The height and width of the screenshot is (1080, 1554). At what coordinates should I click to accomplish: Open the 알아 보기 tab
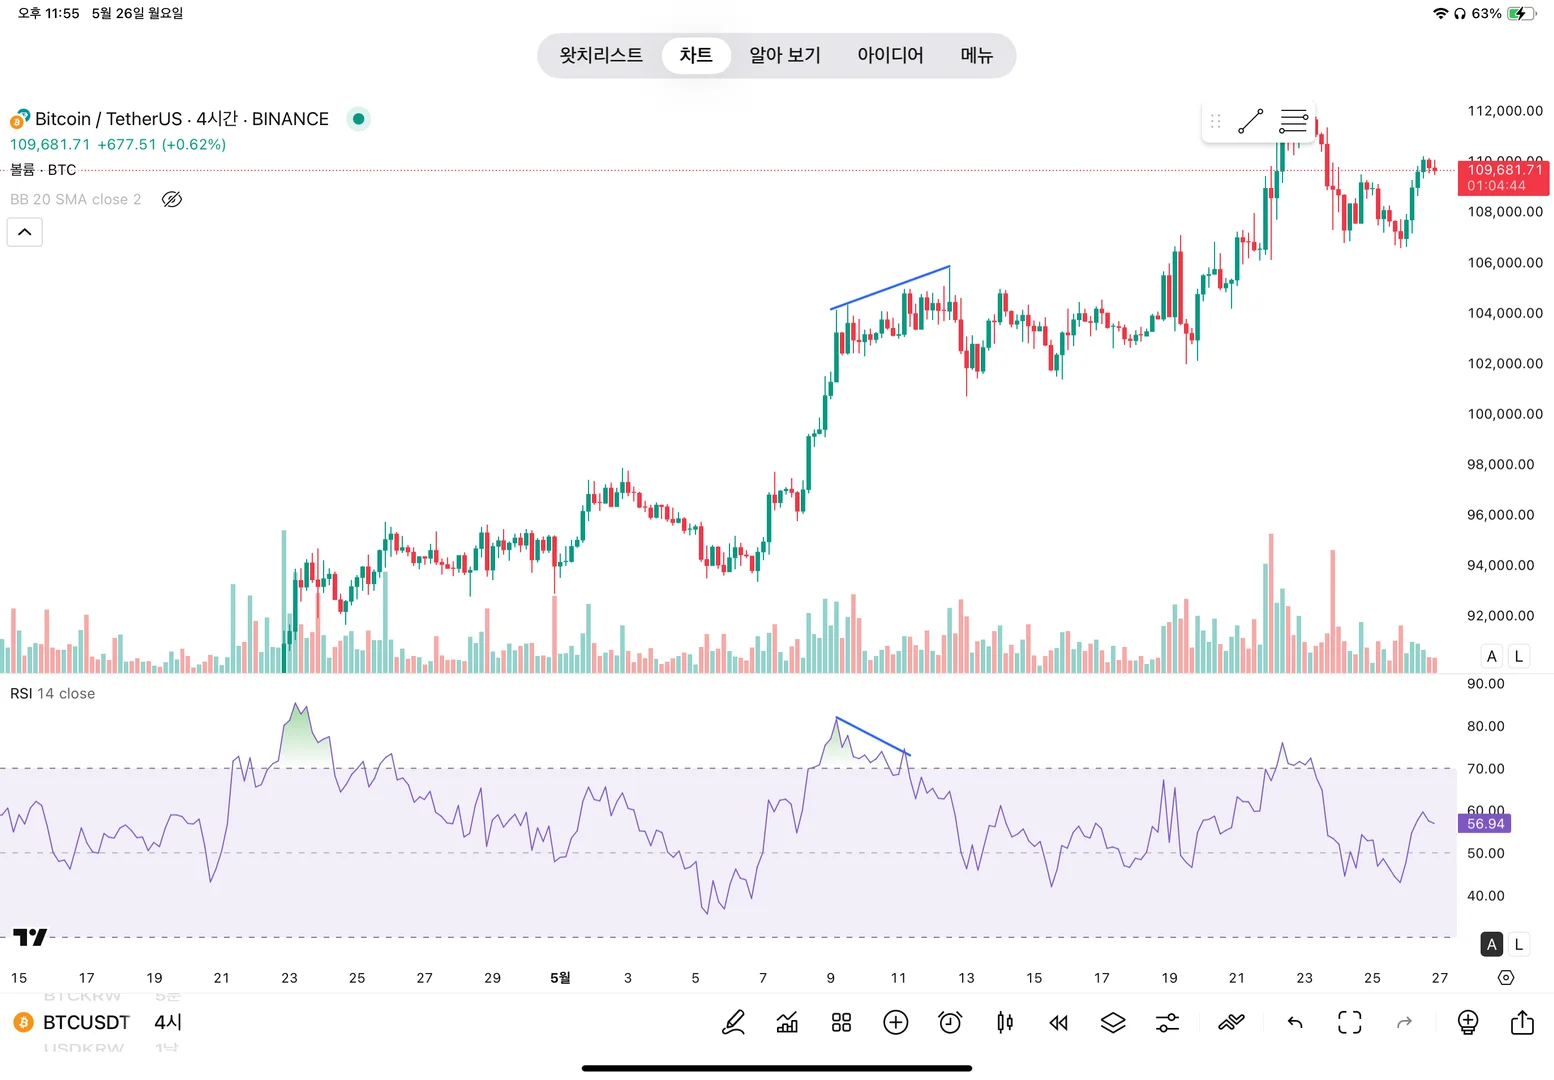coord(785,55)
